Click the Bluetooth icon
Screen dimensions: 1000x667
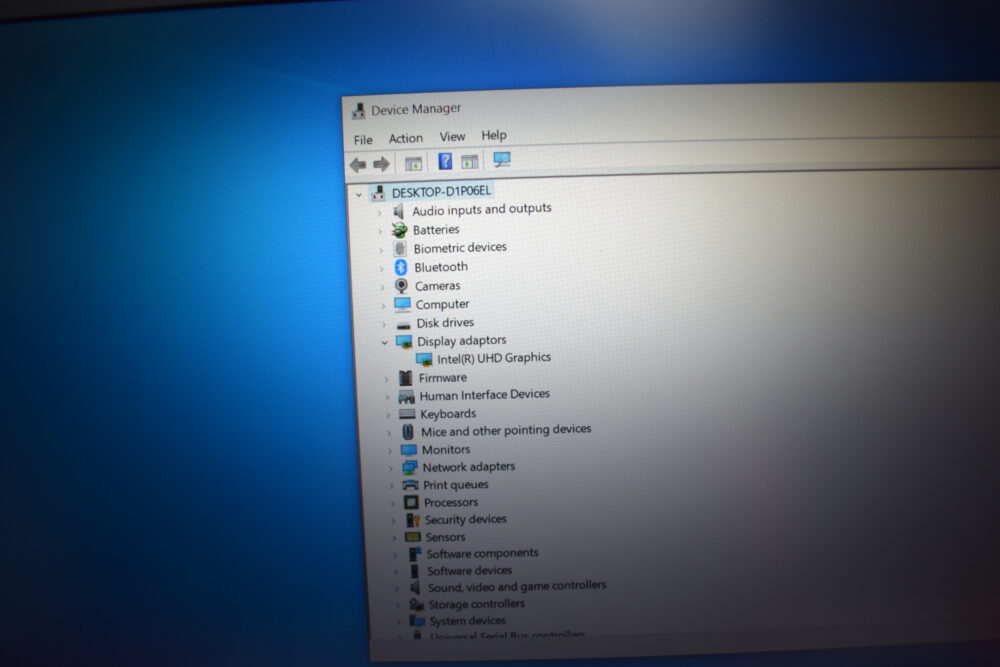coord(401,267)
